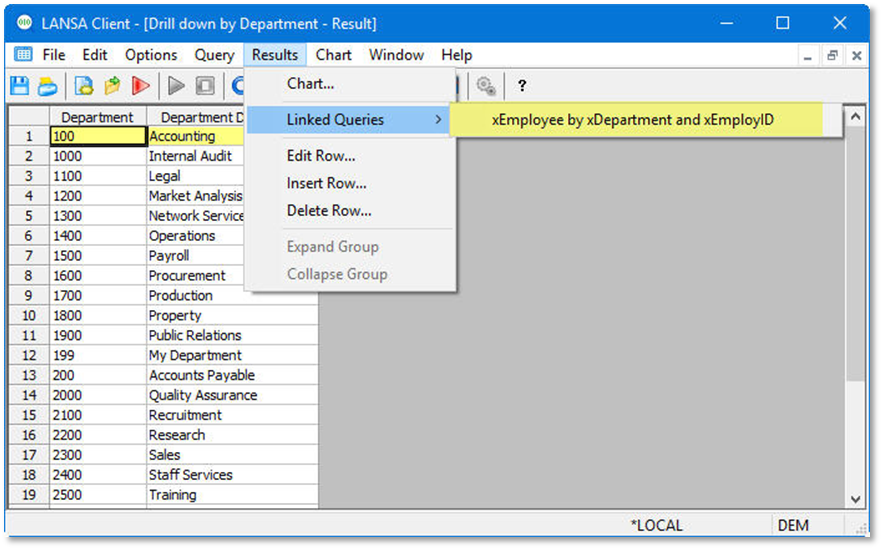Image resolution: width=882 pixels, height=549 pixels.
Task: Expand the Linked Queries submenu arrow
Action: (438, 120)
